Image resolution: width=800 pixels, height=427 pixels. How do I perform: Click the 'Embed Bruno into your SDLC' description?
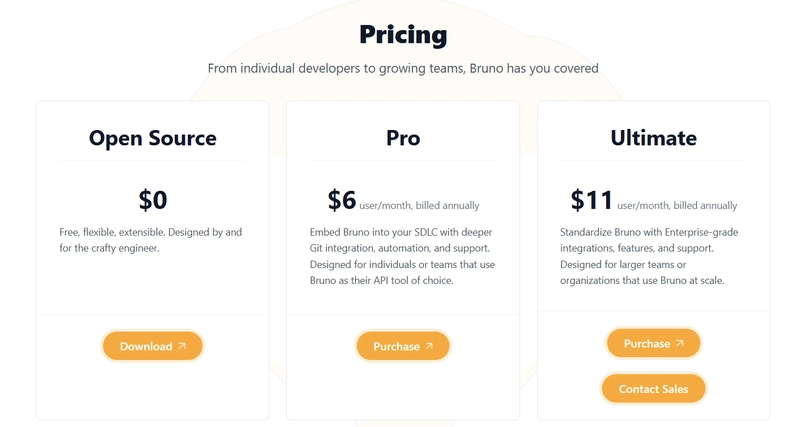pos(403,256)
